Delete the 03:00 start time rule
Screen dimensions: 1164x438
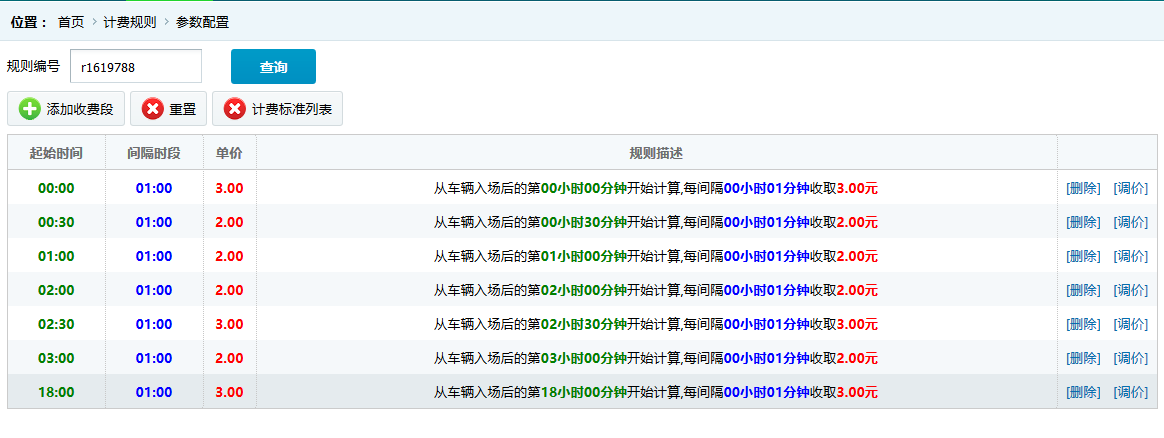point(1083,358)
